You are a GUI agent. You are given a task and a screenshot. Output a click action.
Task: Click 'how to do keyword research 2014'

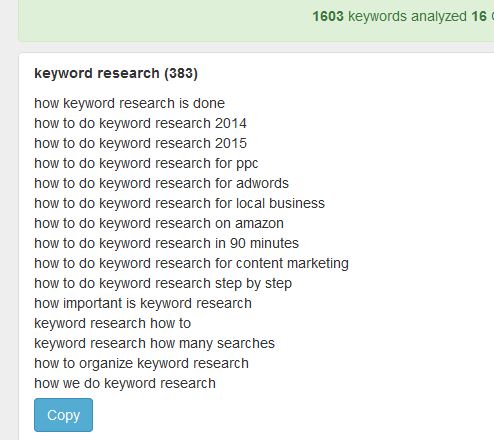140,123
